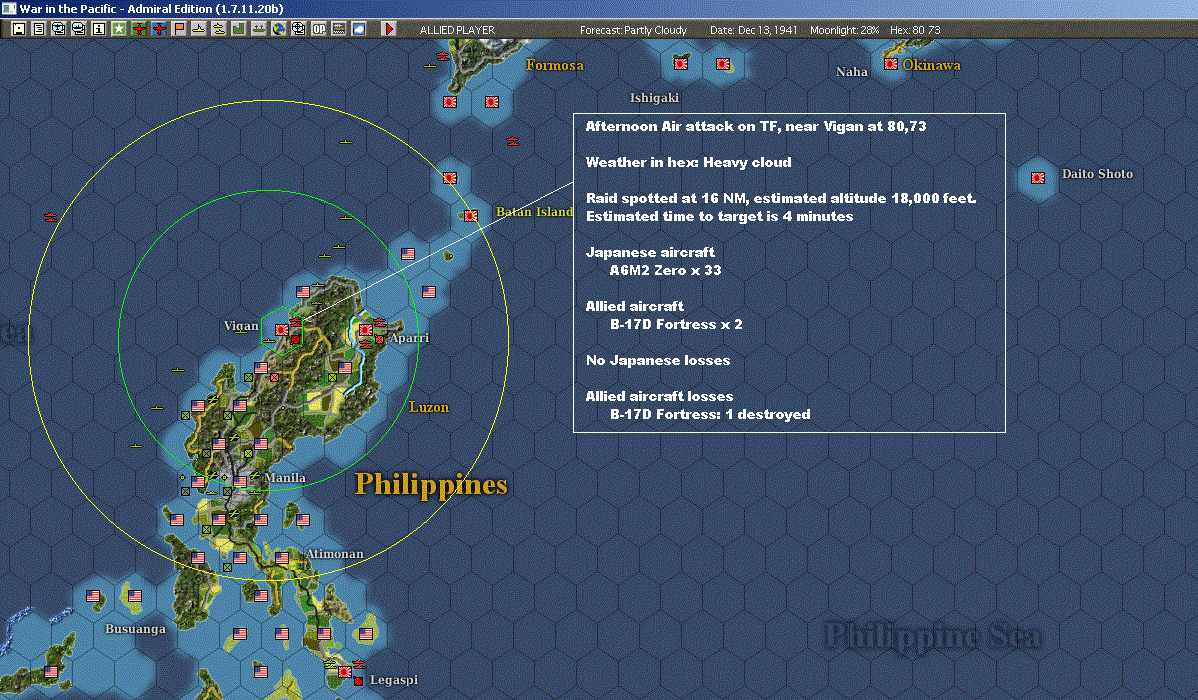The width and height of the screenshot is (1198, 700).
Task: Click the Manila city label
Action: (x=285, y=478)
